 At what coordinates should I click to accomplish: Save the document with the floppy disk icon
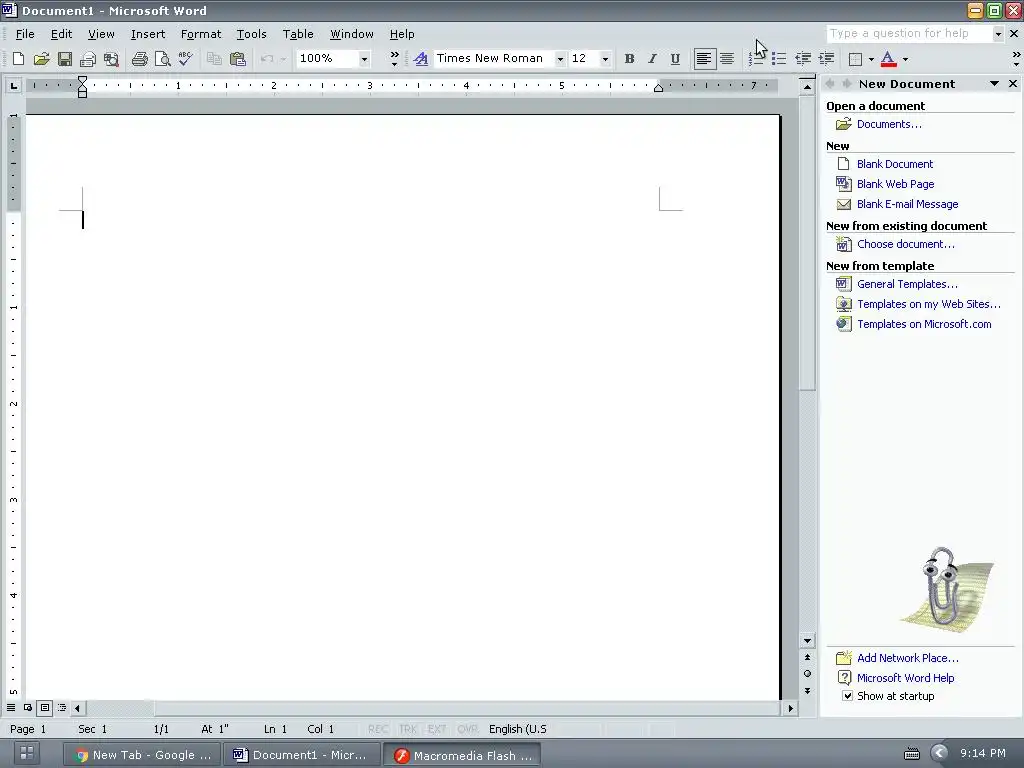[65, 59]
